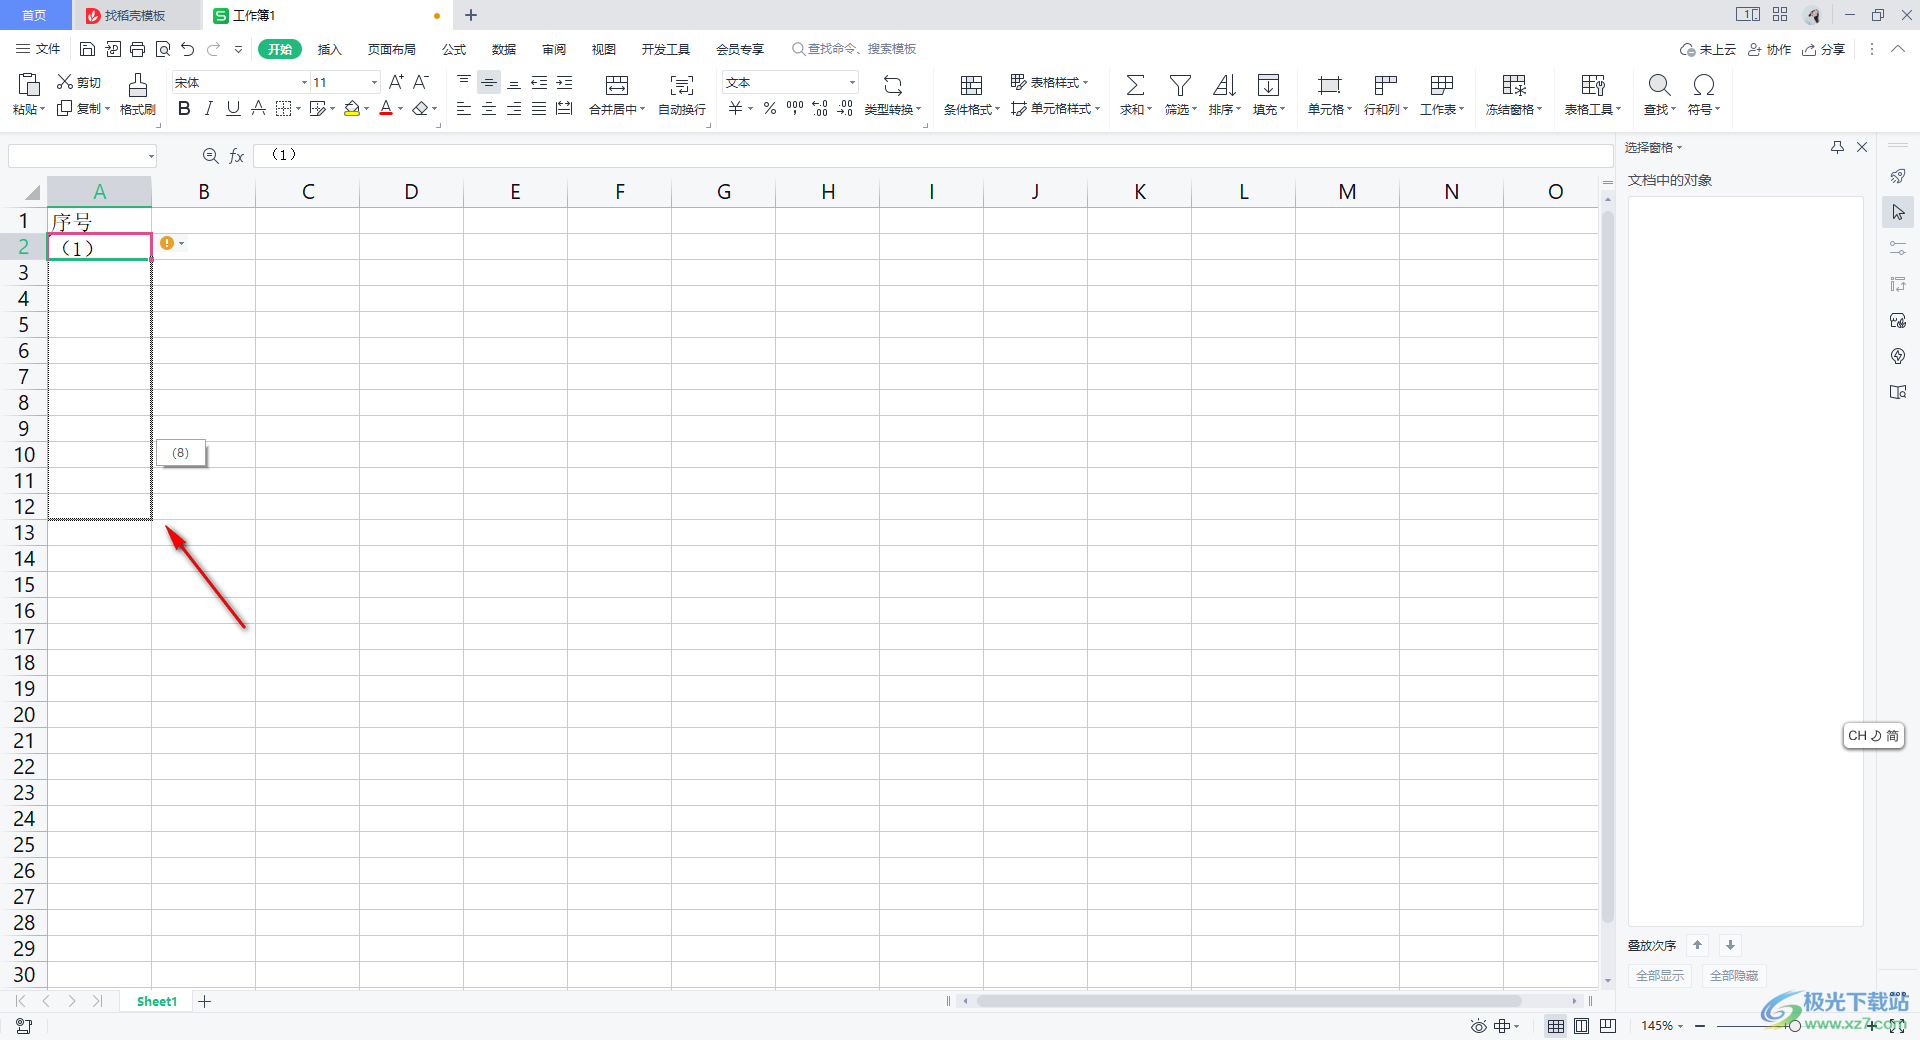1920x1040 pixels.
Task: Click the Fill icon
Action: coord(1268,84)
